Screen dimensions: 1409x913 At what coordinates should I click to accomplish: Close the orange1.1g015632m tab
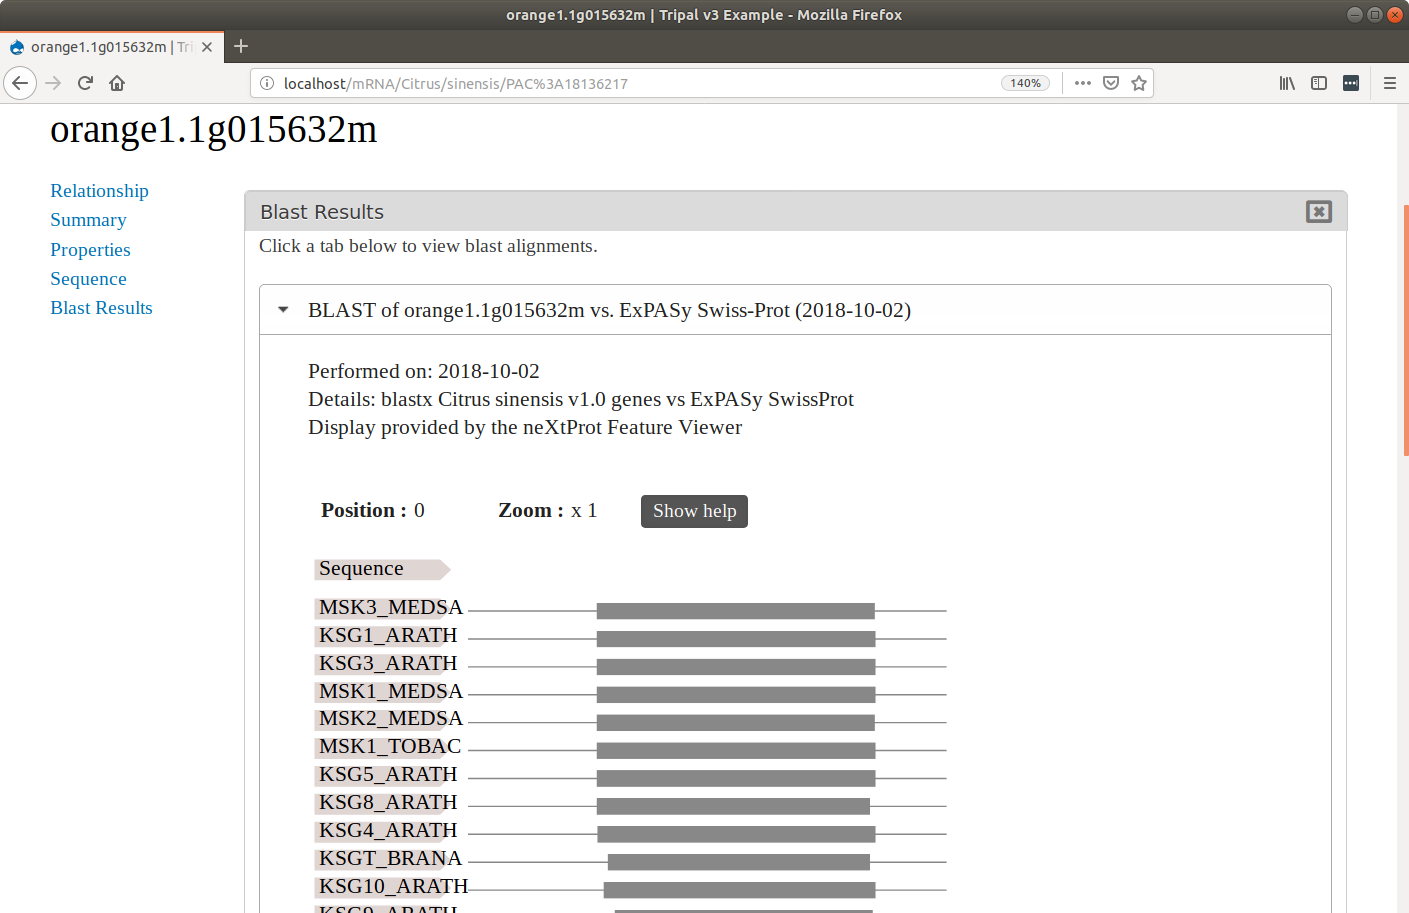point(207,47)
